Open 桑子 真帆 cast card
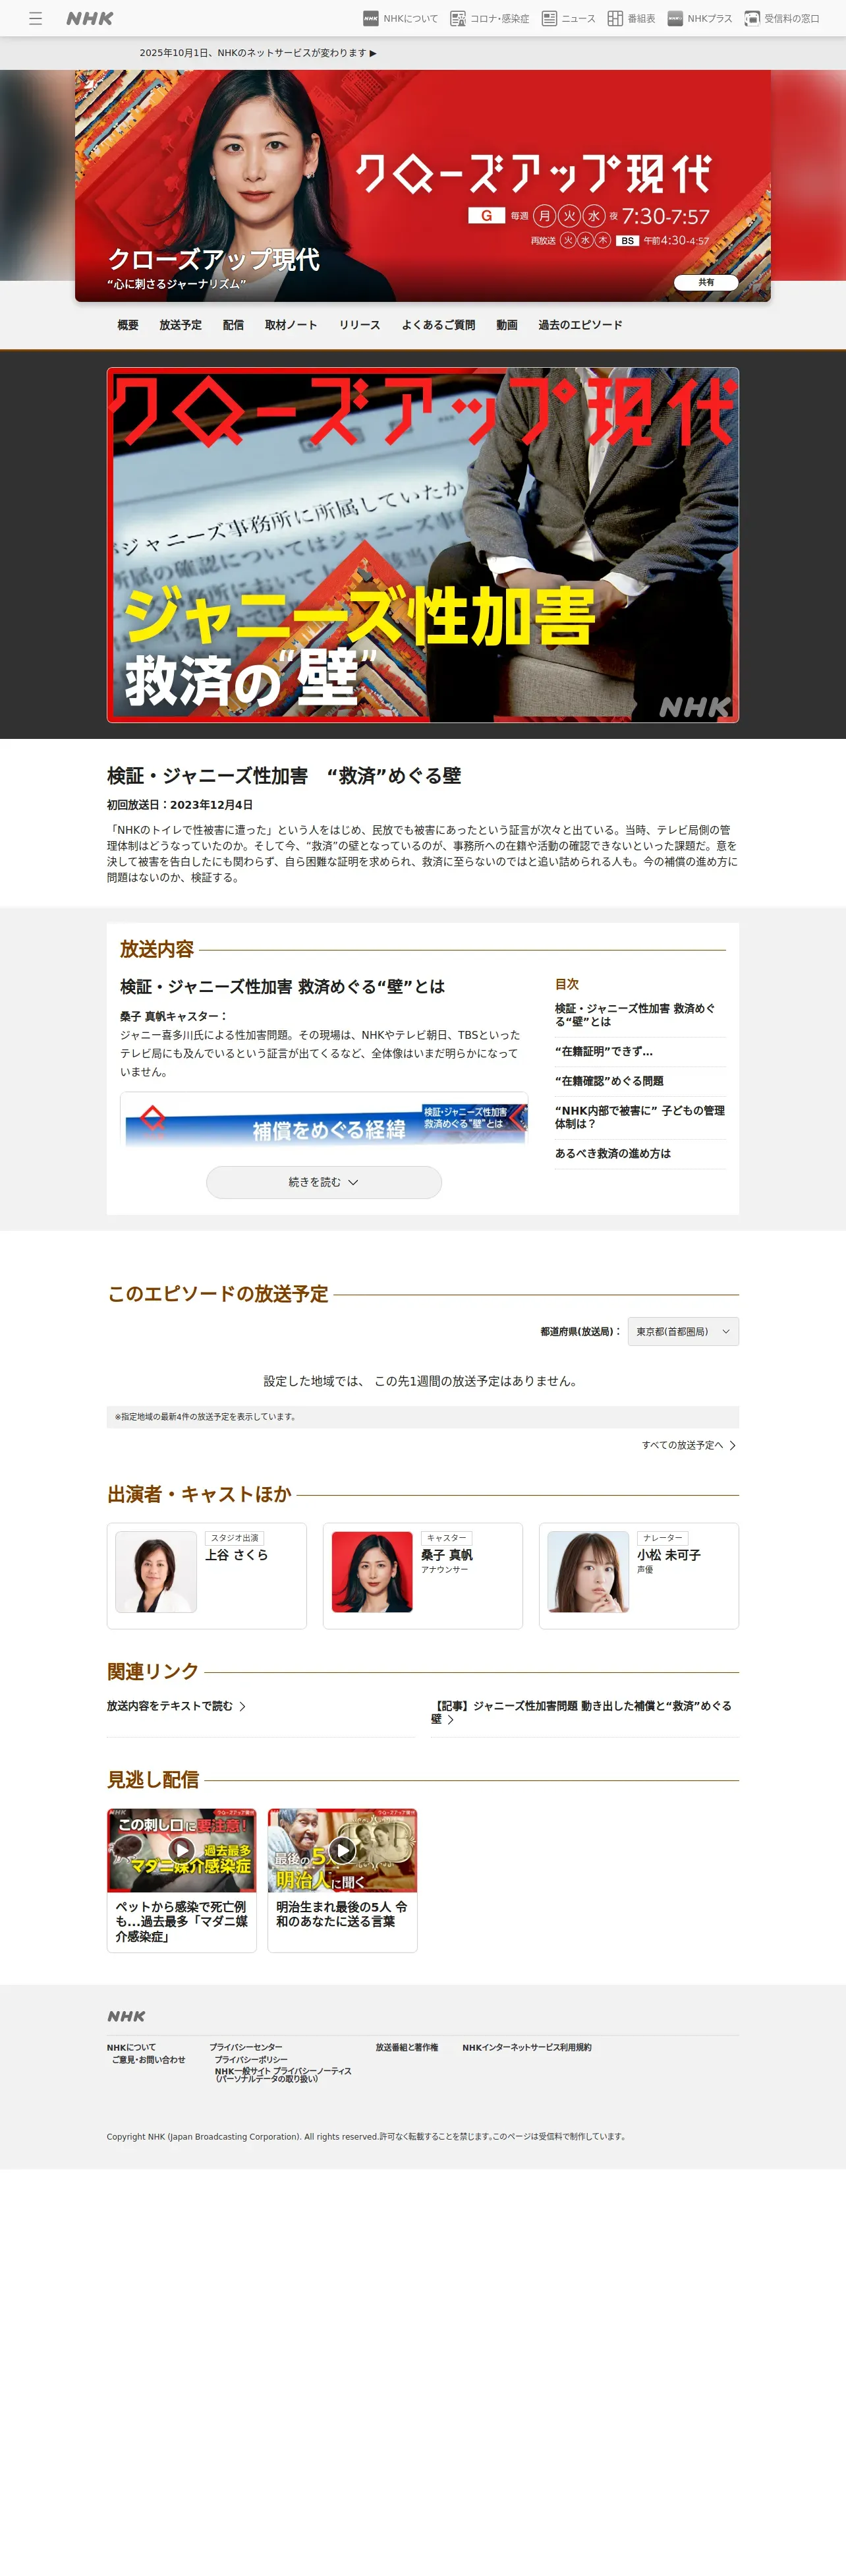846x2576 pixels. (423, 1576)
